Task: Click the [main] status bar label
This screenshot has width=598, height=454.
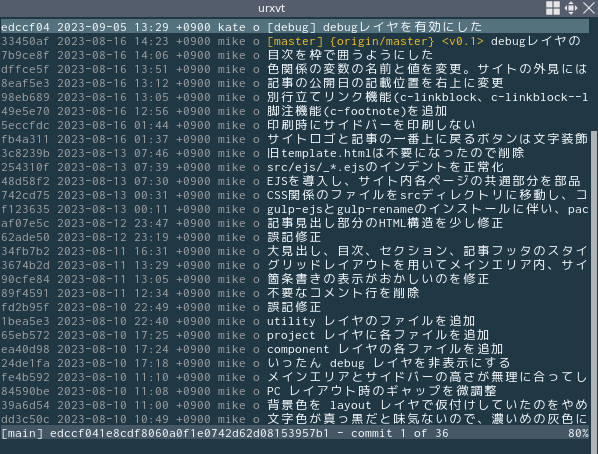Action: tap(22, 433)
